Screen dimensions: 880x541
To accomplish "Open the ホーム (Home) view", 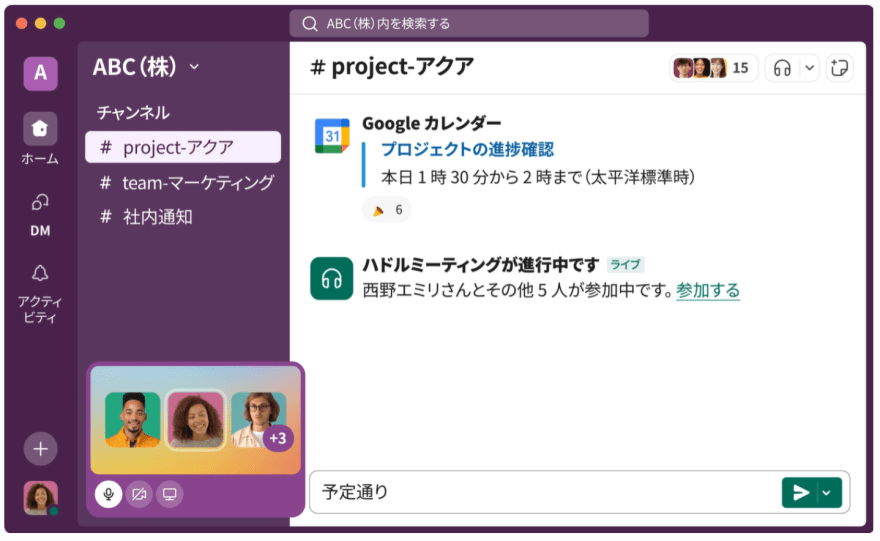I will [40, 139].
